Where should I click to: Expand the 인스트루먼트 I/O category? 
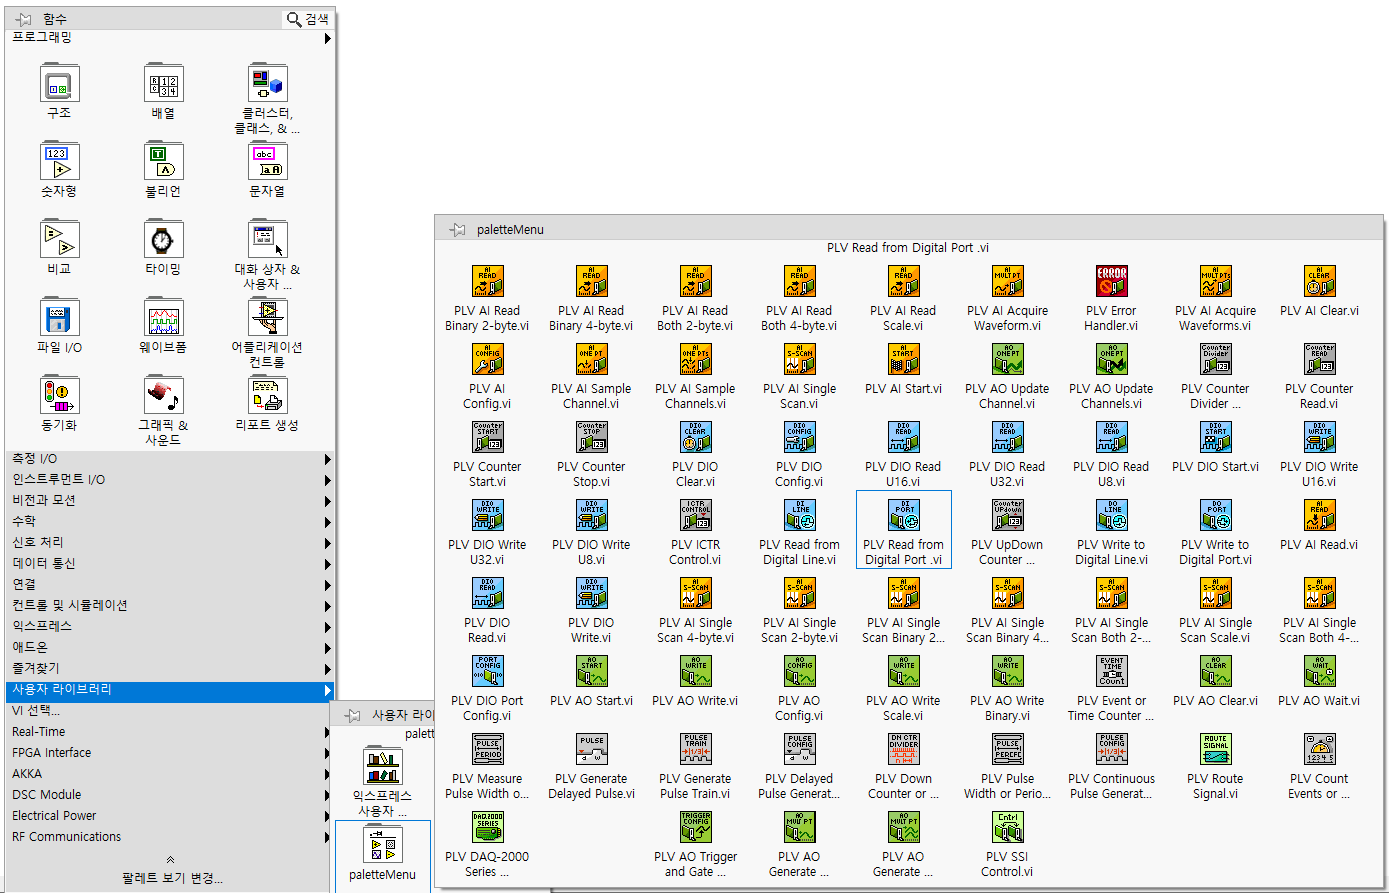tap(170, 480)
